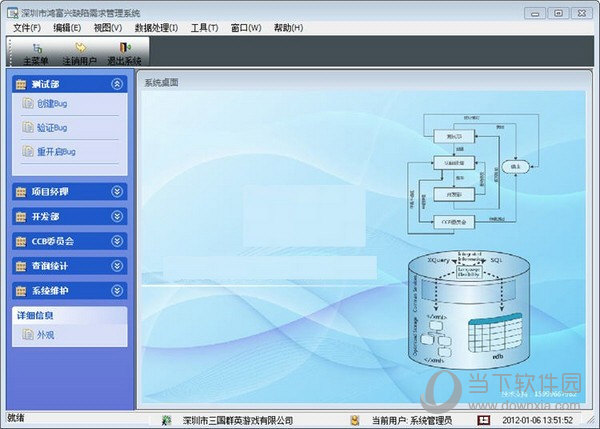The height and width of the screenshot is (429, 600).
Task: Click the 系统桌面 tab label
Action: [162, 83]
